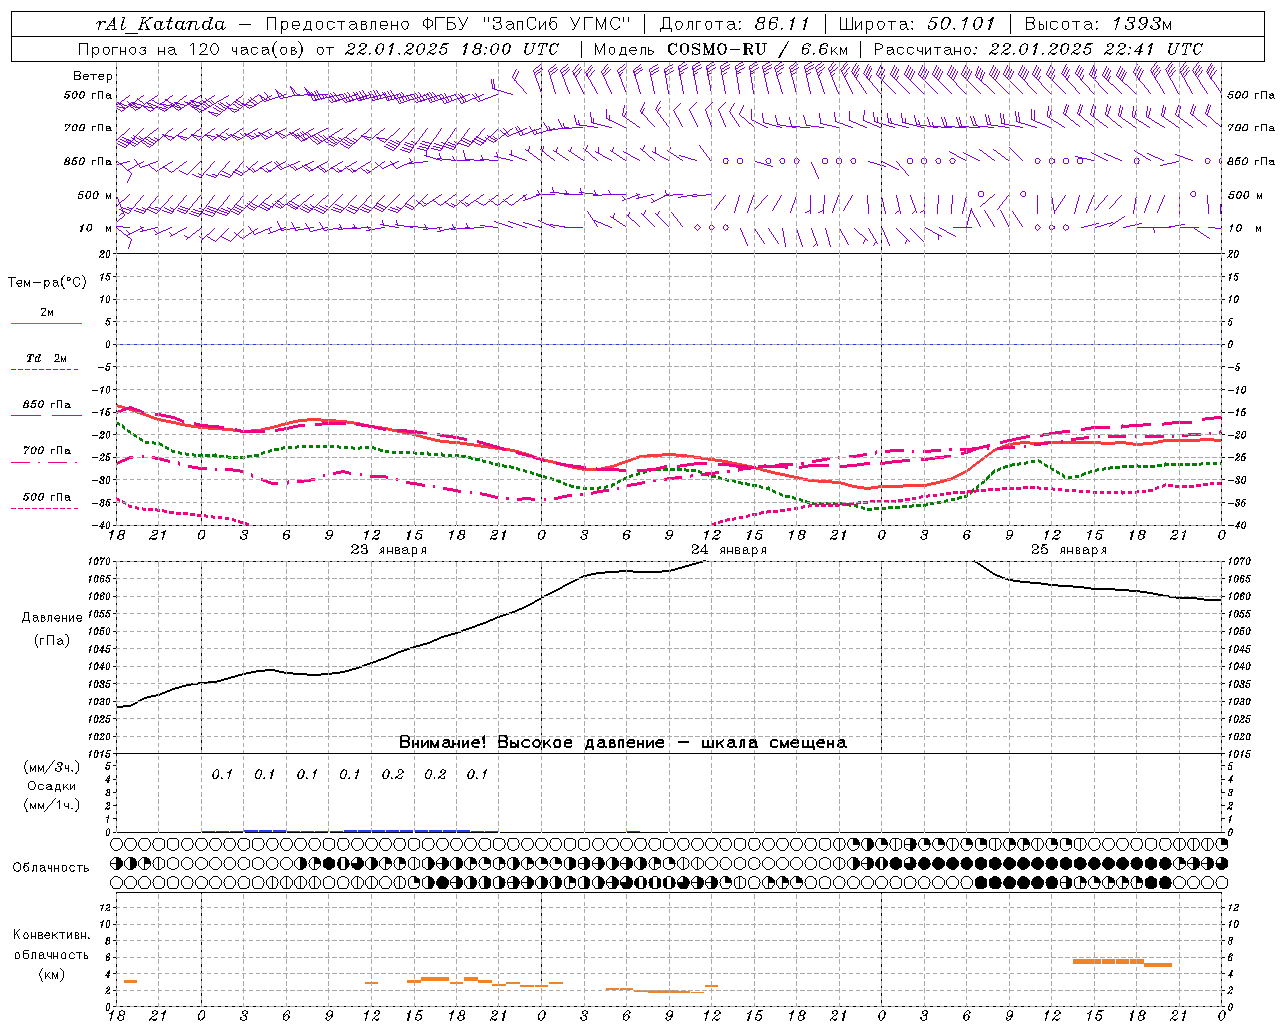The image size is (1280, 1024).
Task: Select the "23 января" date label
Action: coord(388,550)
